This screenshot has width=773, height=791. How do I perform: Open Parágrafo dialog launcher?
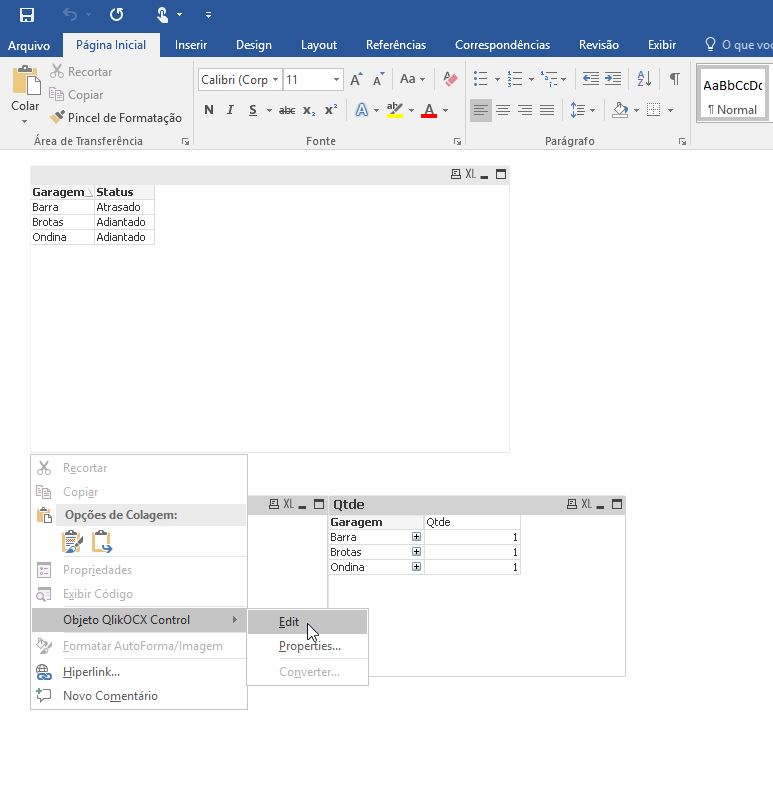click(682, 142)
